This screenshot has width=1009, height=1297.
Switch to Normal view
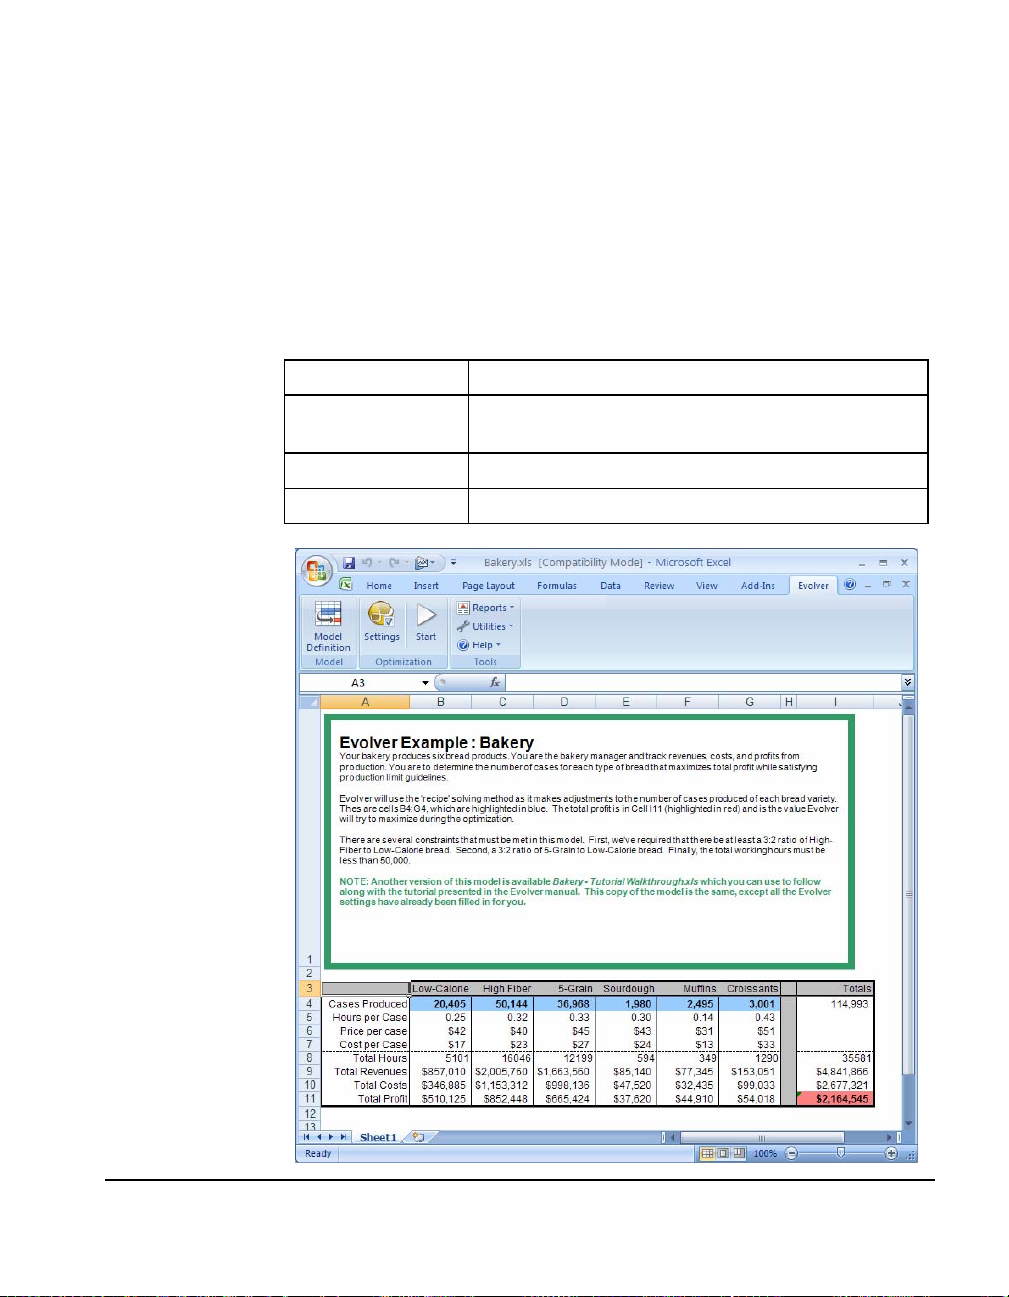[x=708, y=1154]
